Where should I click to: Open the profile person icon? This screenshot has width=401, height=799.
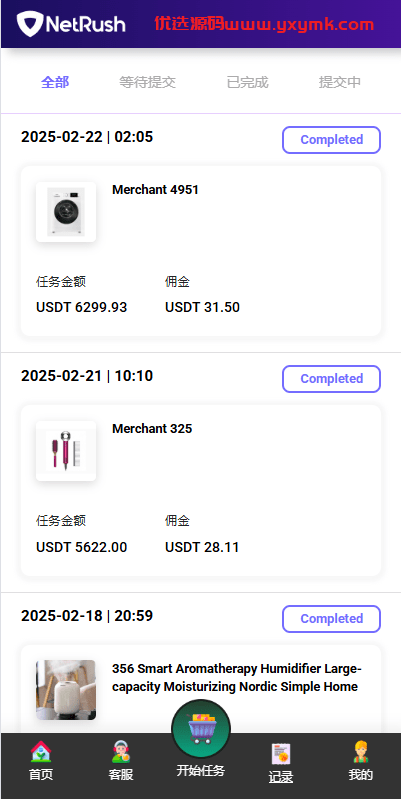click(x=361, y=752)
